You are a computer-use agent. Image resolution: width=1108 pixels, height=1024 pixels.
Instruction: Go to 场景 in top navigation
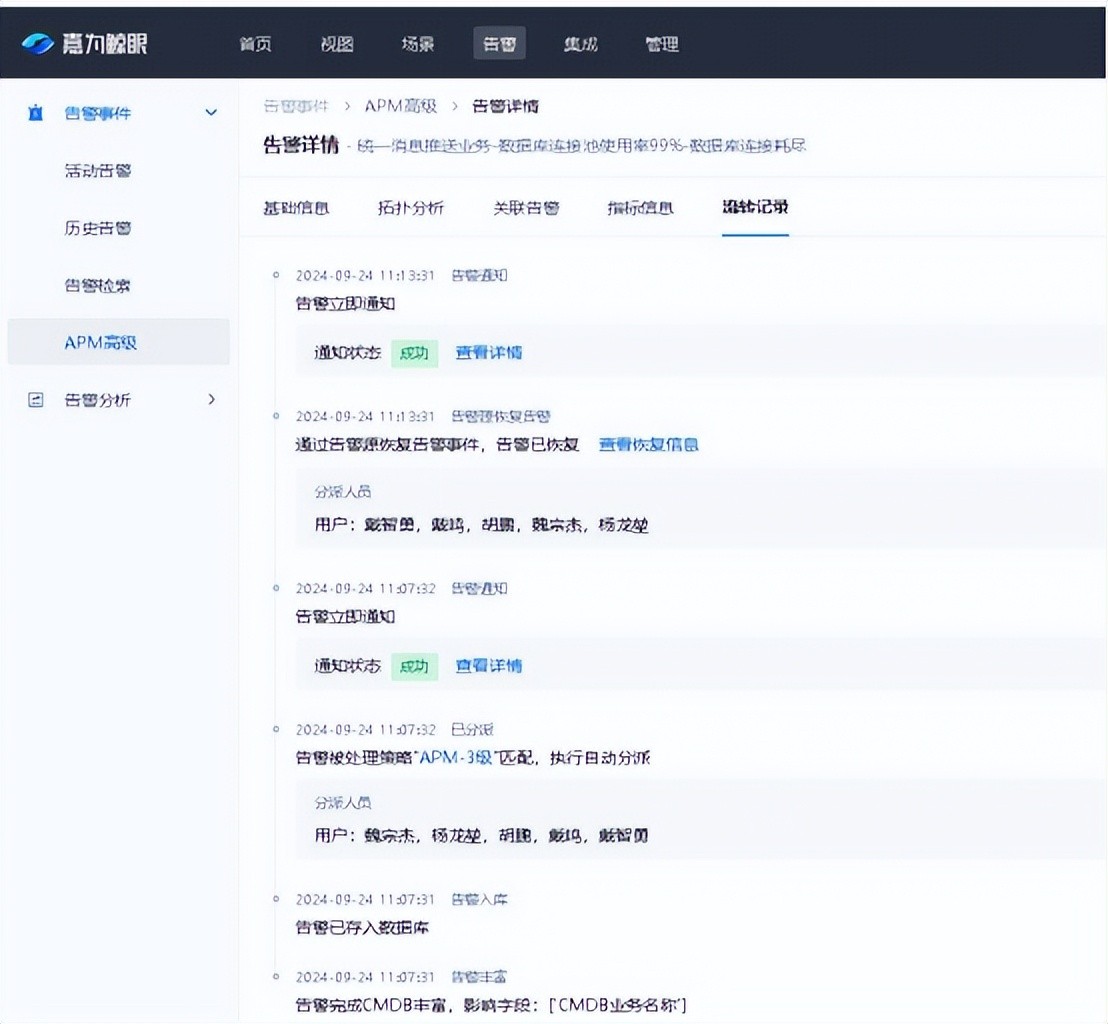417,44
